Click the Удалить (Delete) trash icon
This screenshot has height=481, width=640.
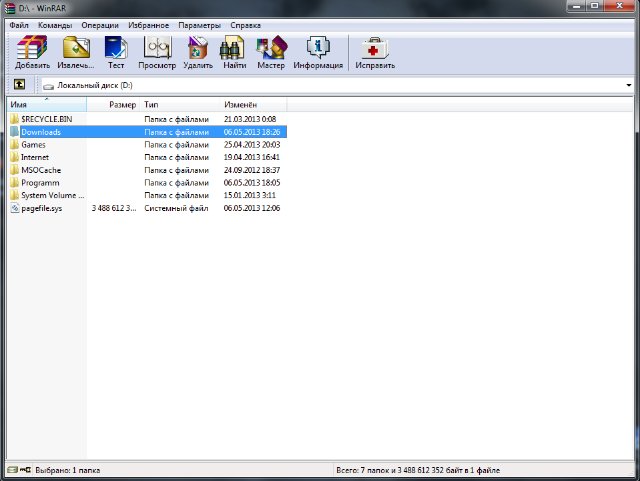198,47
